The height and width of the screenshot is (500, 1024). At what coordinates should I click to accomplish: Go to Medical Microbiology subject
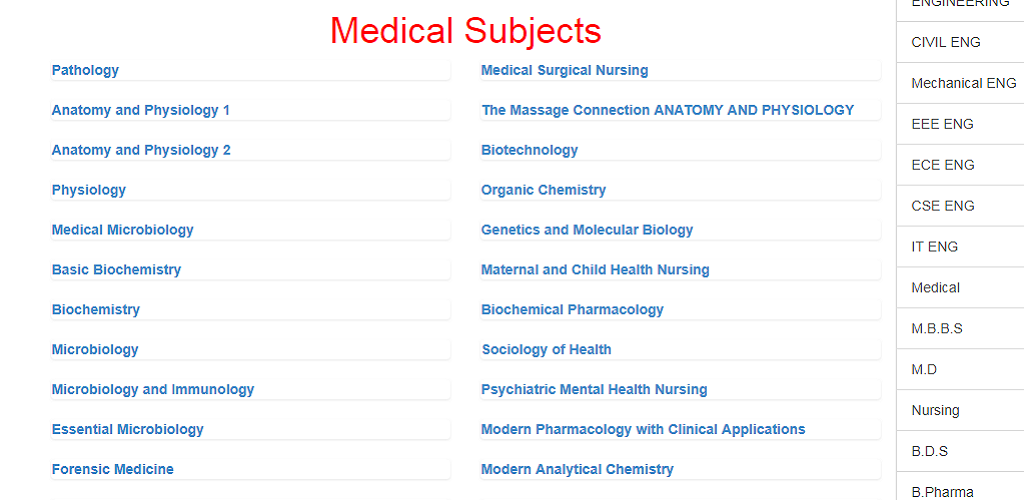tap(123, 229)
